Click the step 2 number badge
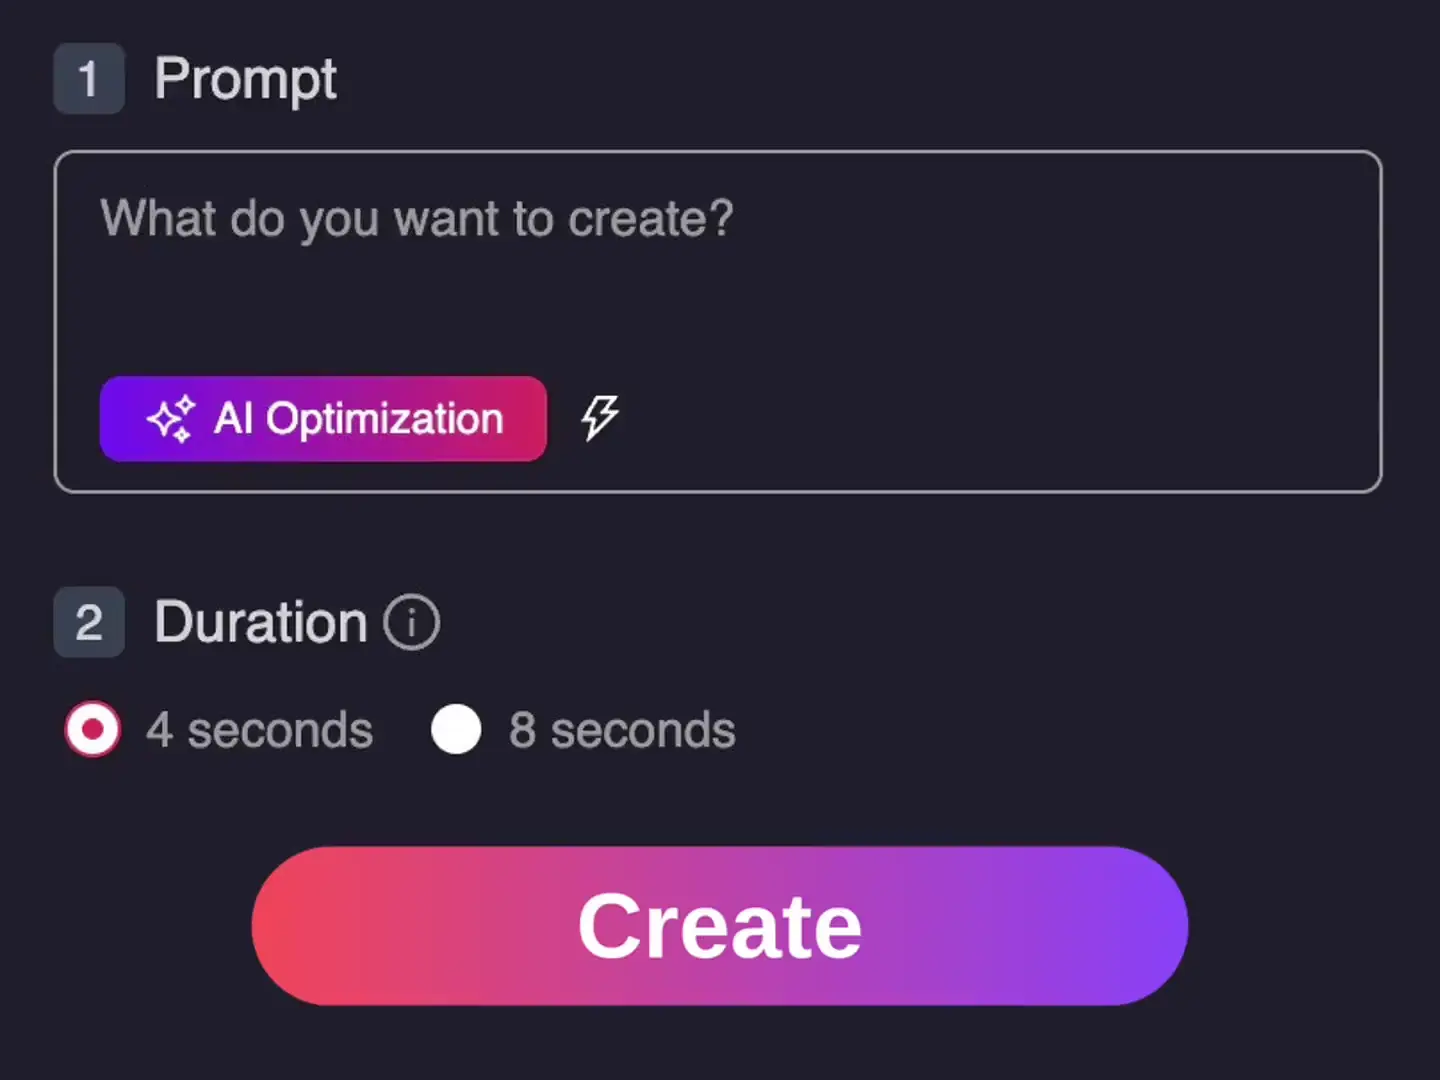This screenshot has height=1080, width=1440. click(x=89, y=622)
